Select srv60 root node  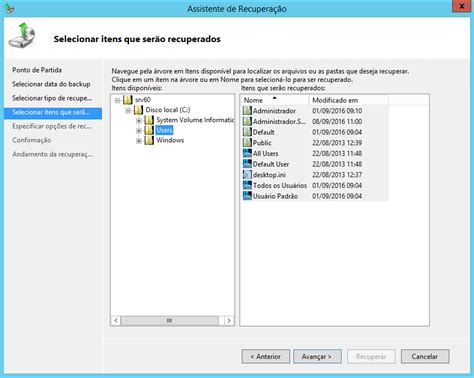click(x=142, y=100)
